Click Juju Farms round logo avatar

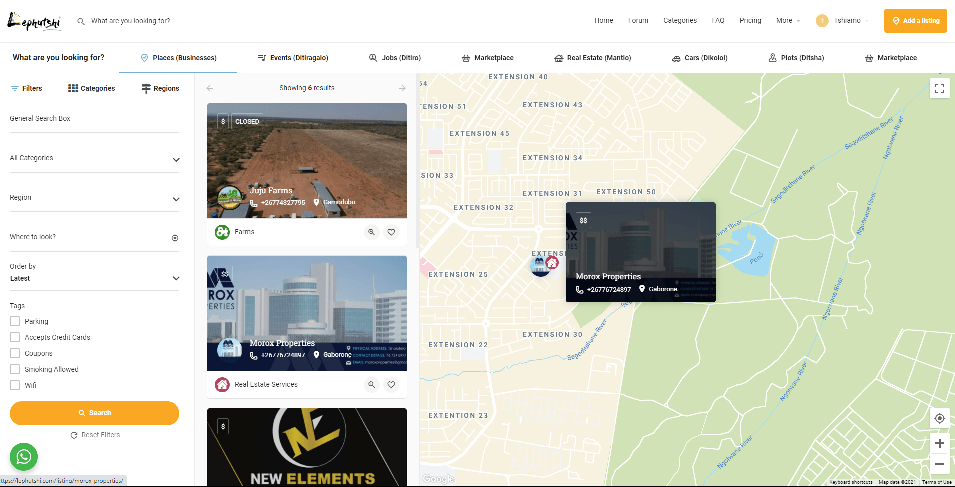tap(230, 198)
